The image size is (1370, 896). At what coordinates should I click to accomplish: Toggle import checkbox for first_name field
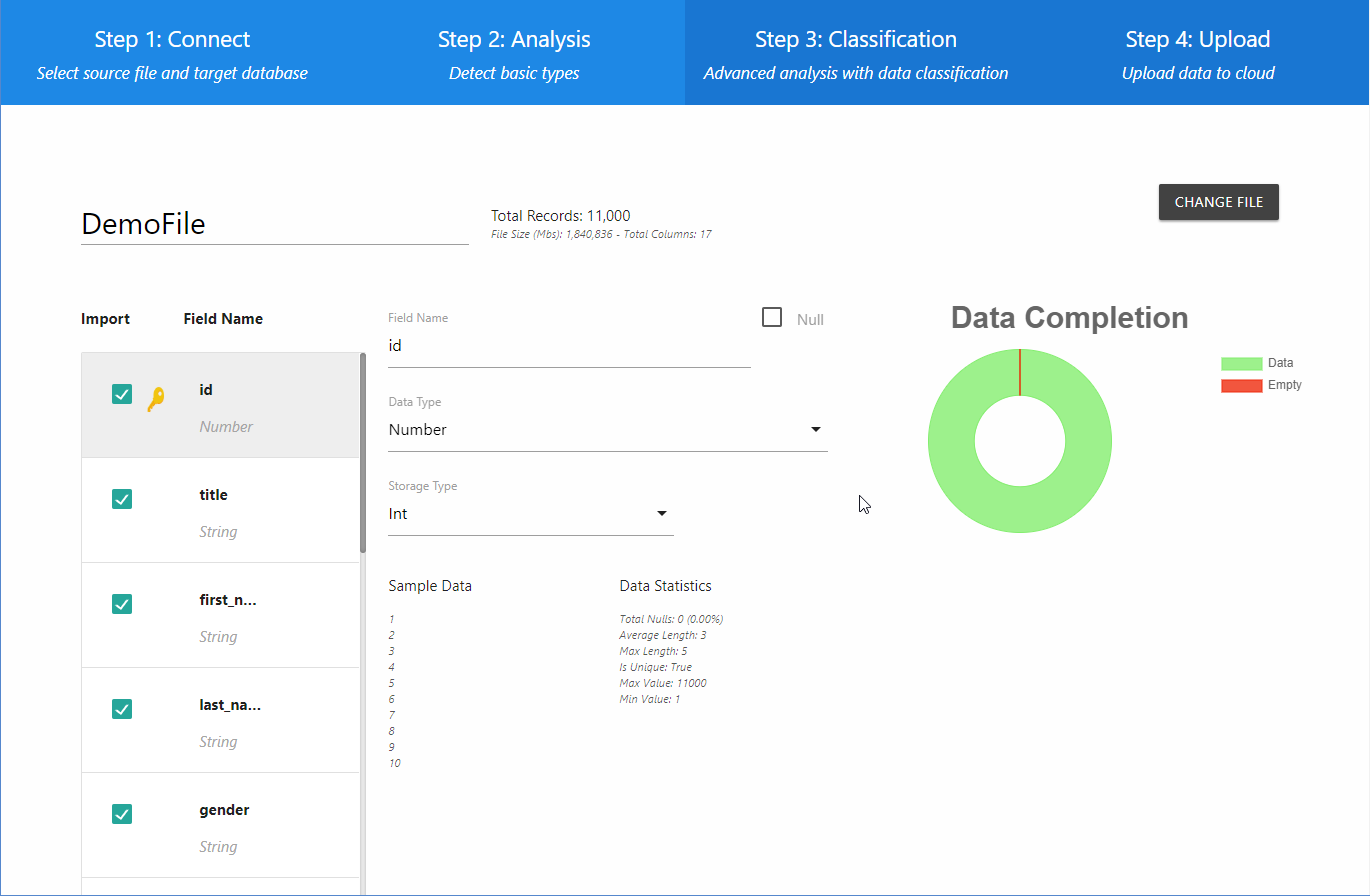pos(122,604)
